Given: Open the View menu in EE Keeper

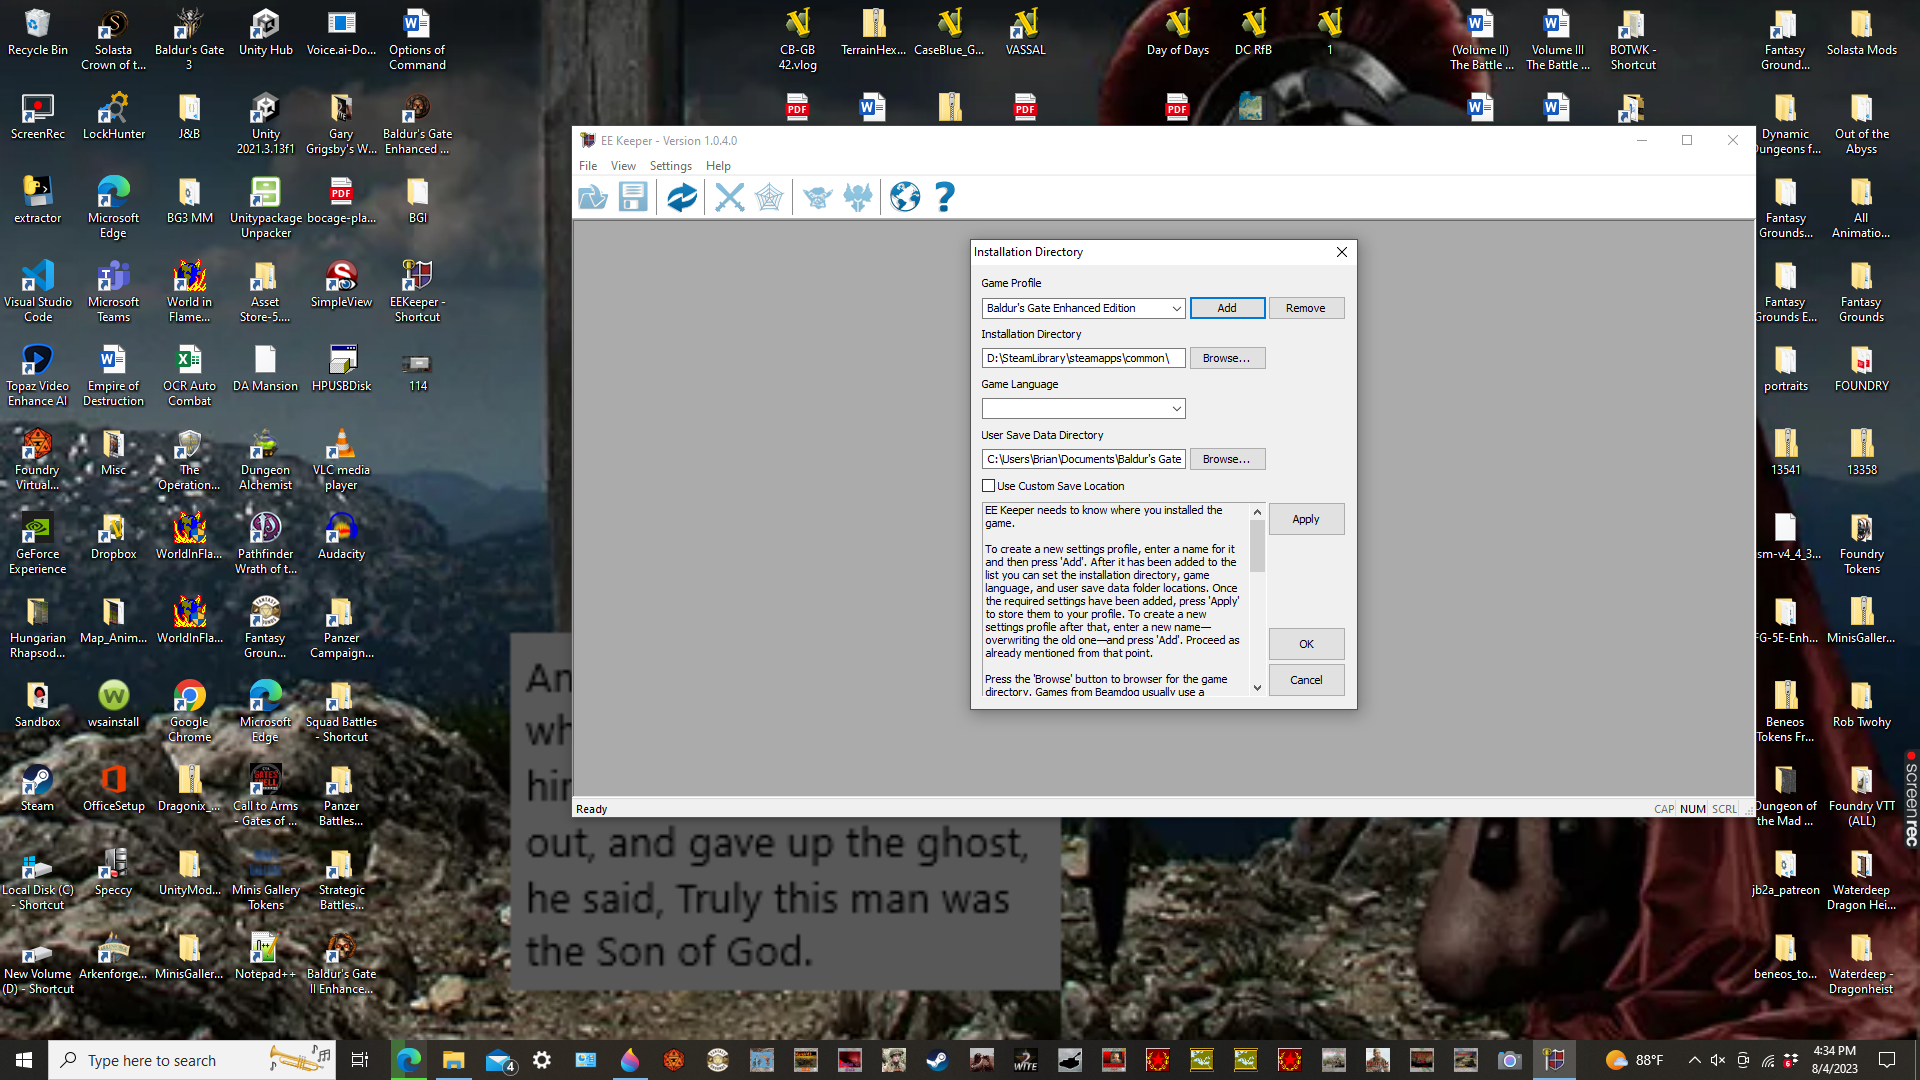Looking at the screenshot, I should tap(623, 166).
